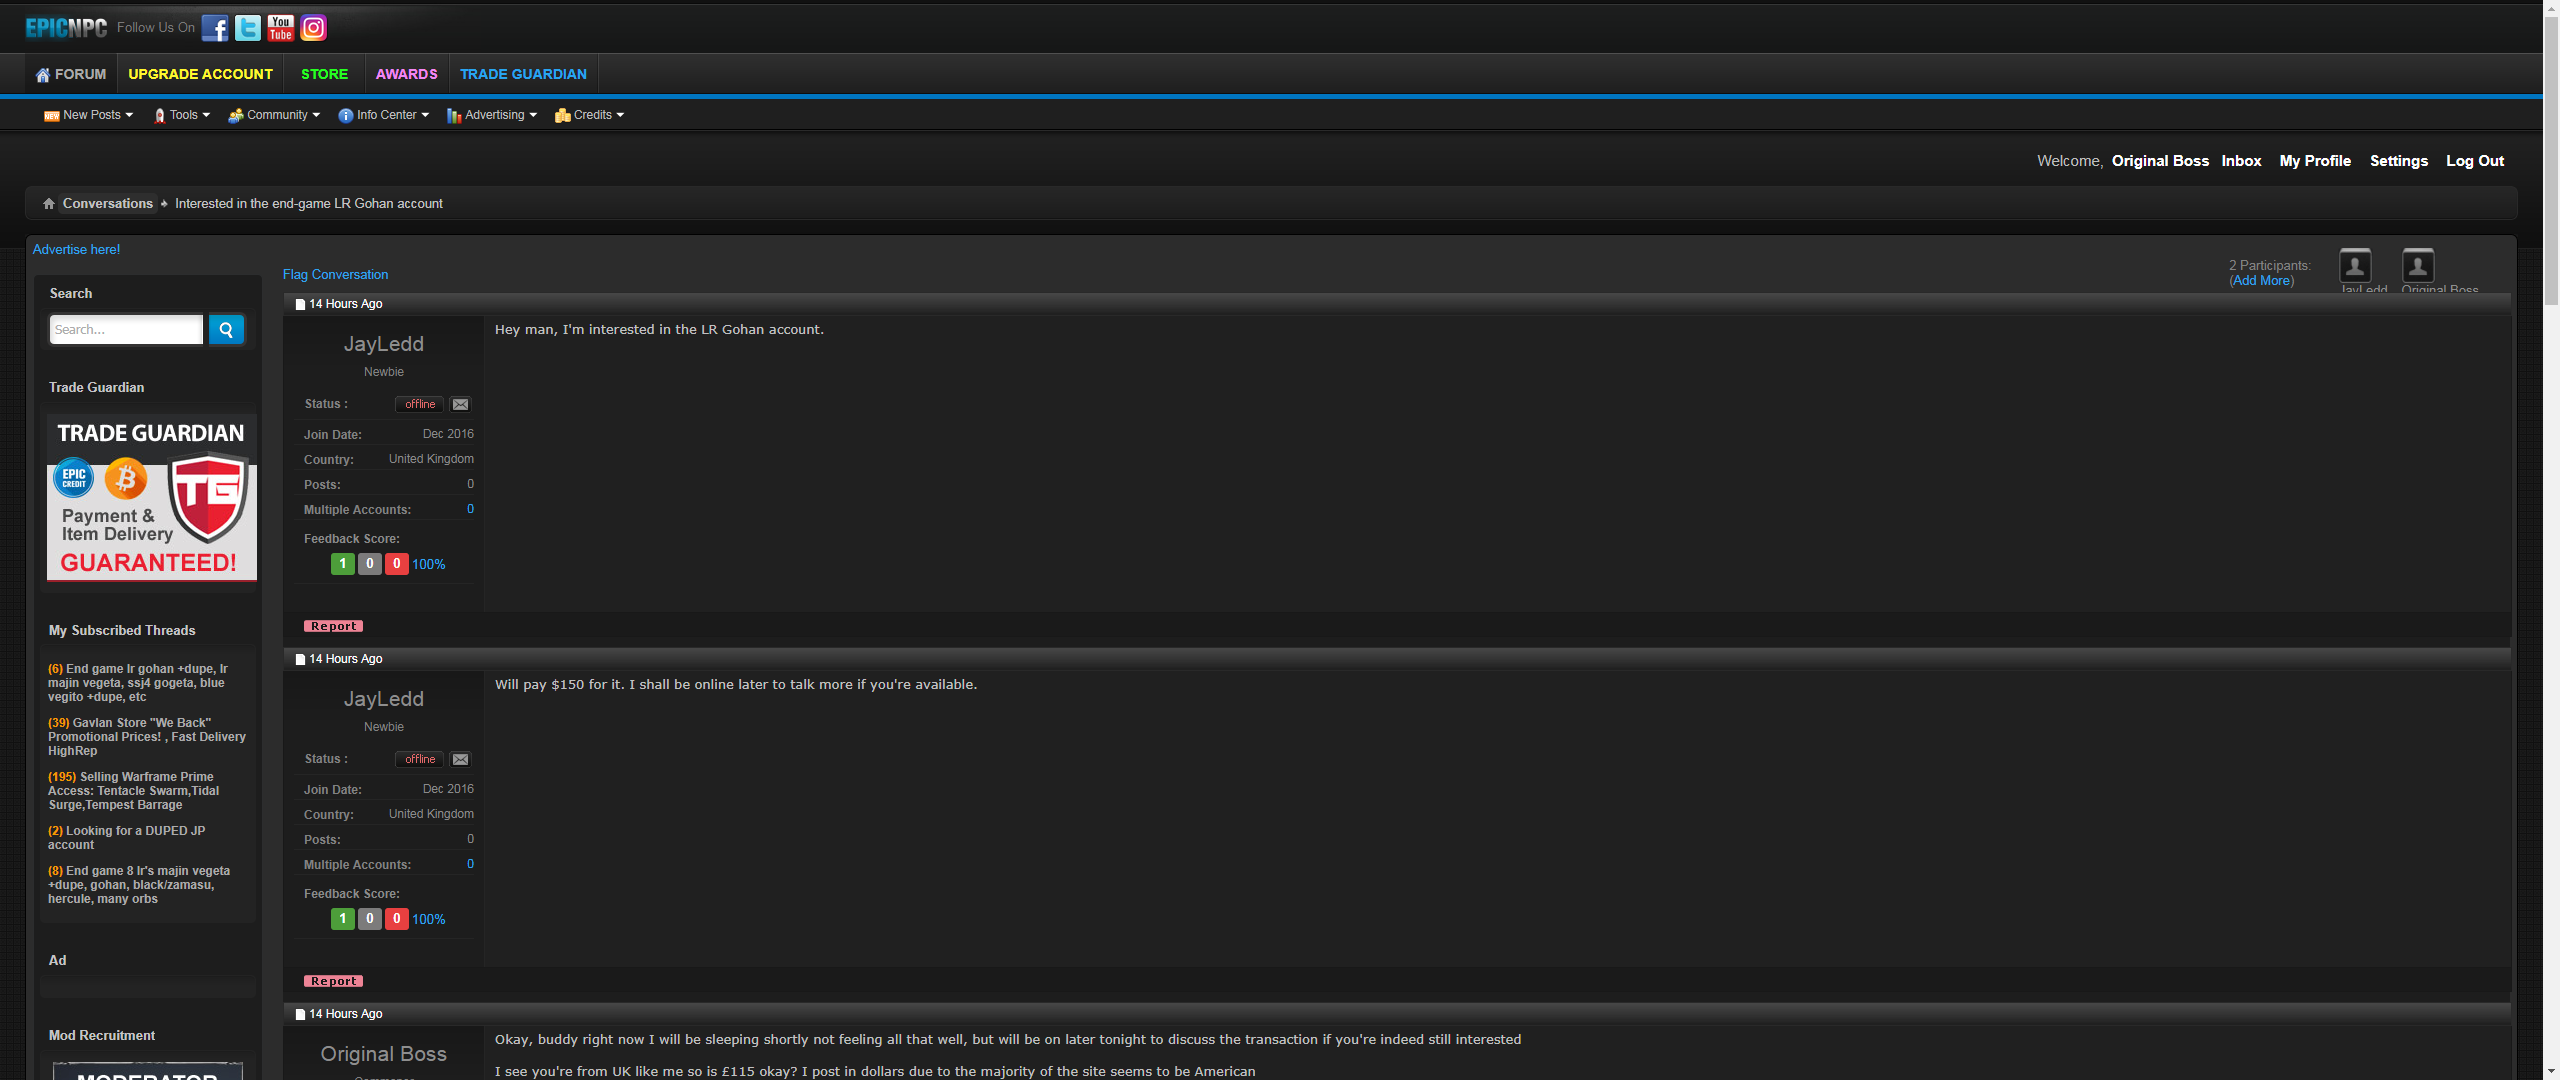2560x1080 pixels.
Task: Open the Instagram social icon
Action: [314, 28]
